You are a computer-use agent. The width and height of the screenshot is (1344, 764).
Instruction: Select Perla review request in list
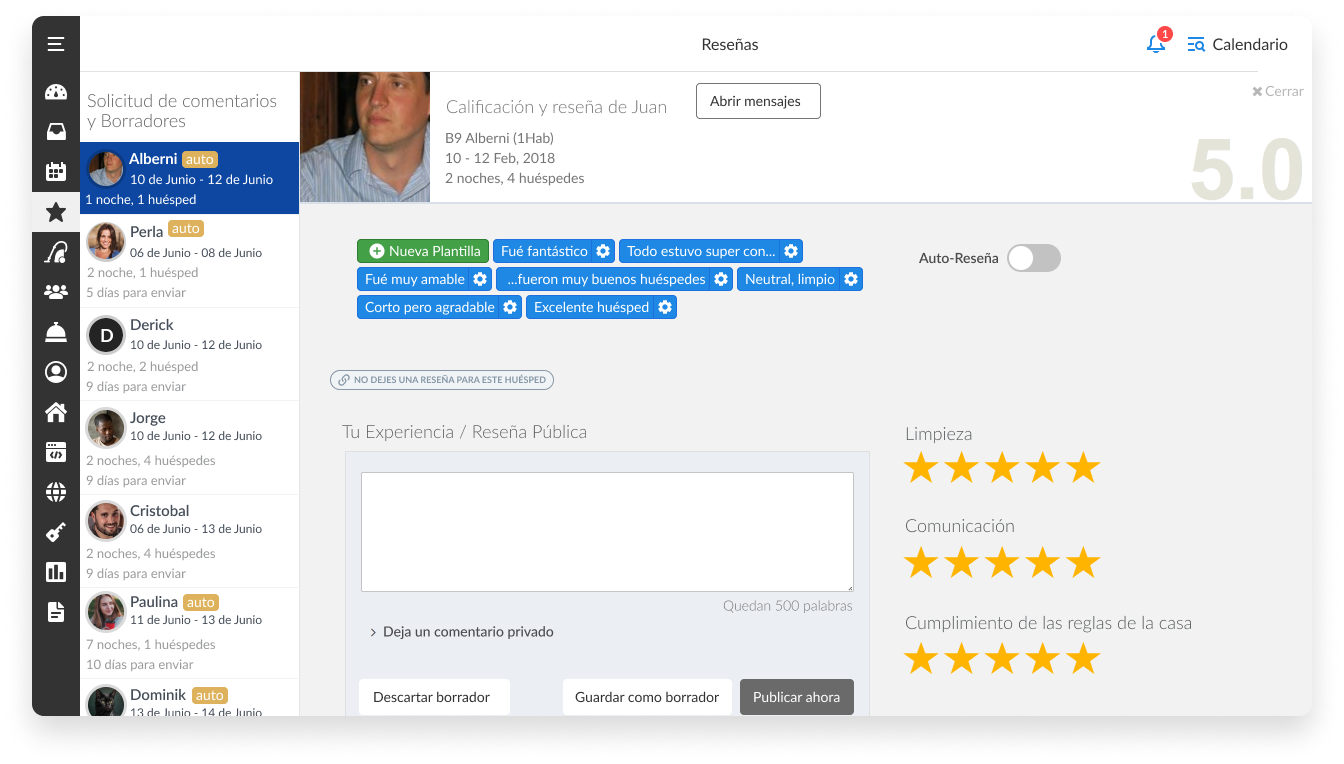[189, 261]
